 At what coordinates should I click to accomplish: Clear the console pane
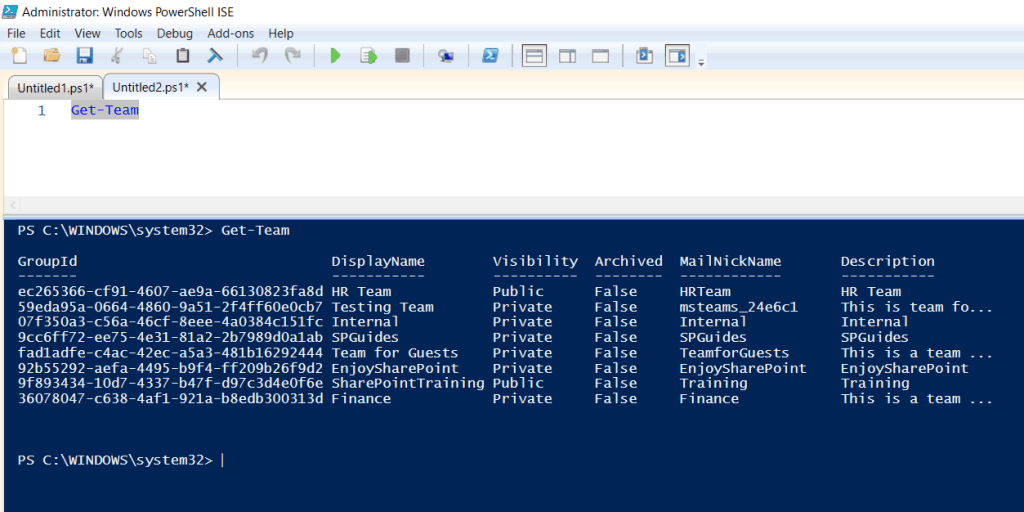point(215,56)
